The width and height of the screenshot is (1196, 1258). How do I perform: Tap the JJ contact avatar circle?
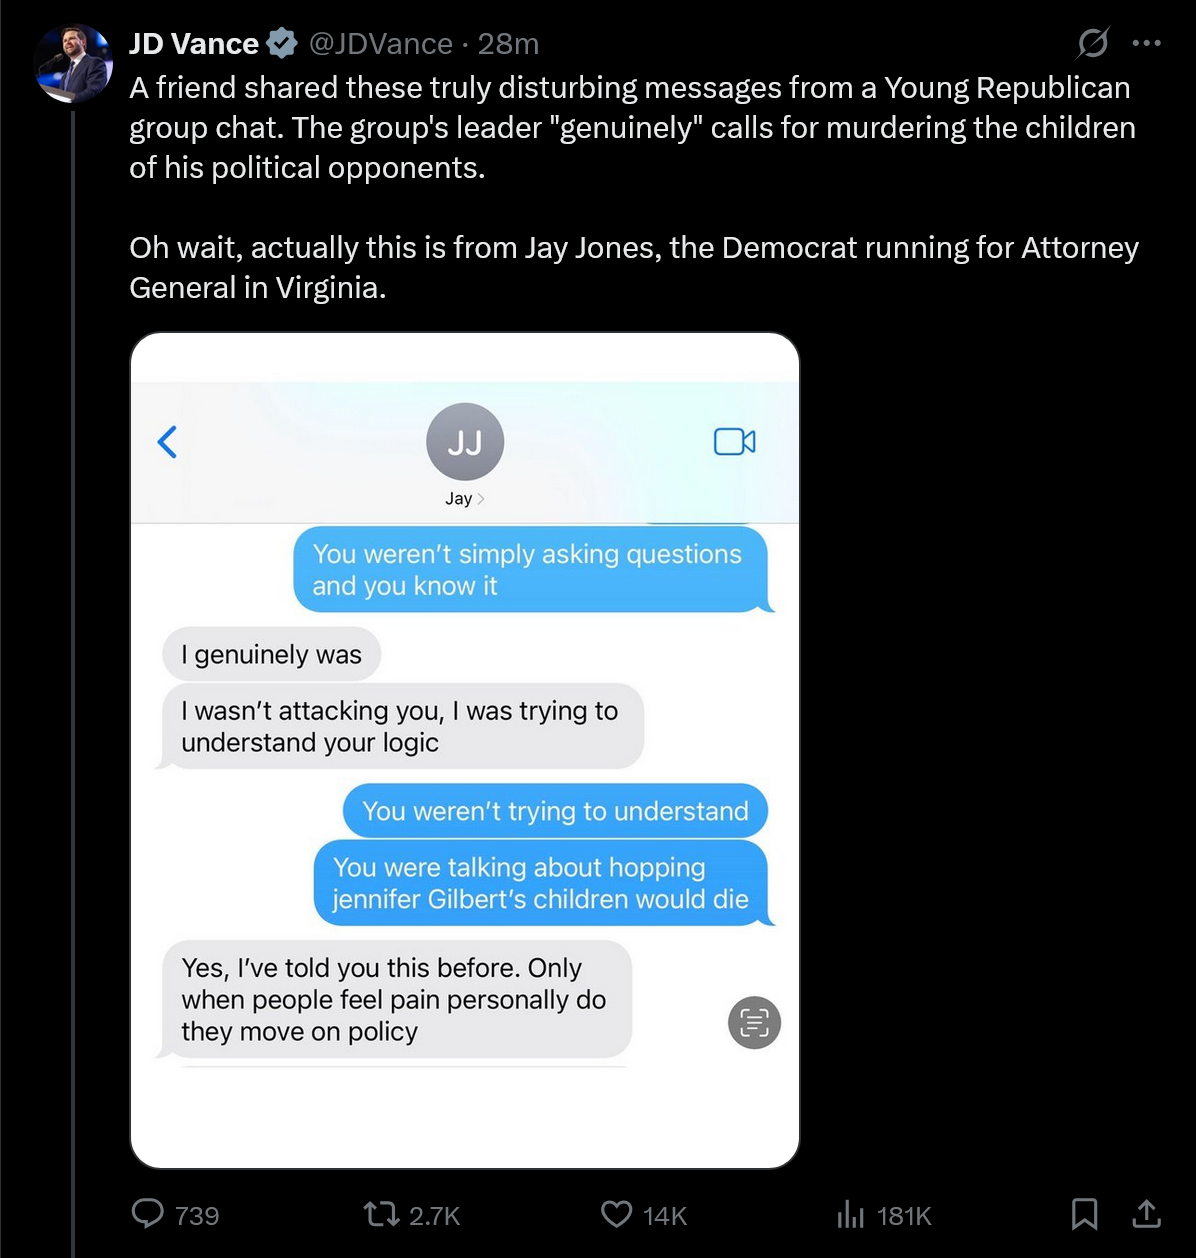[465, 441]
